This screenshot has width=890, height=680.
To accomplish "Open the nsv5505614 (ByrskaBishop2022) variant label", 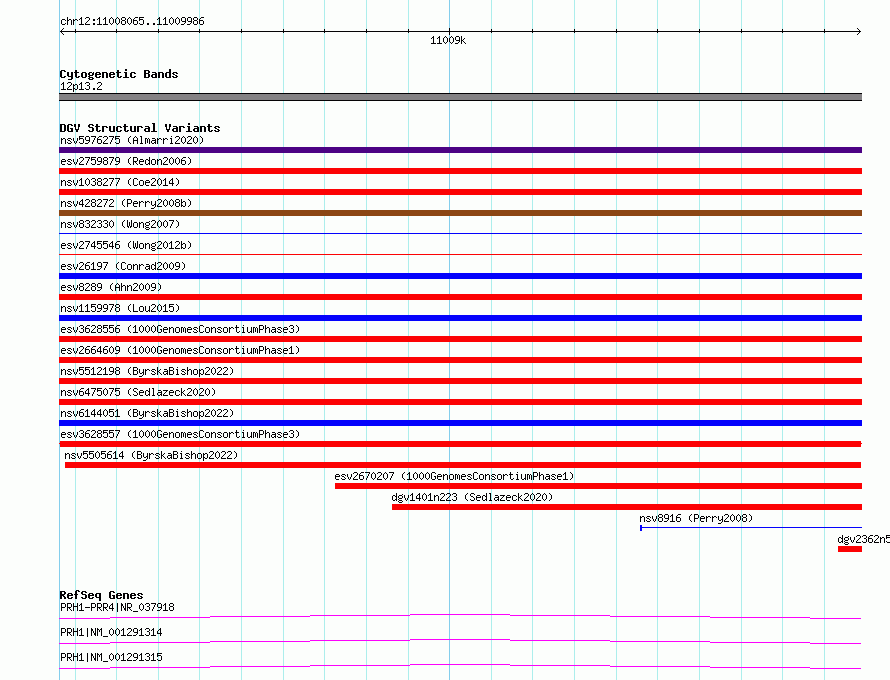I will [151, 455].
